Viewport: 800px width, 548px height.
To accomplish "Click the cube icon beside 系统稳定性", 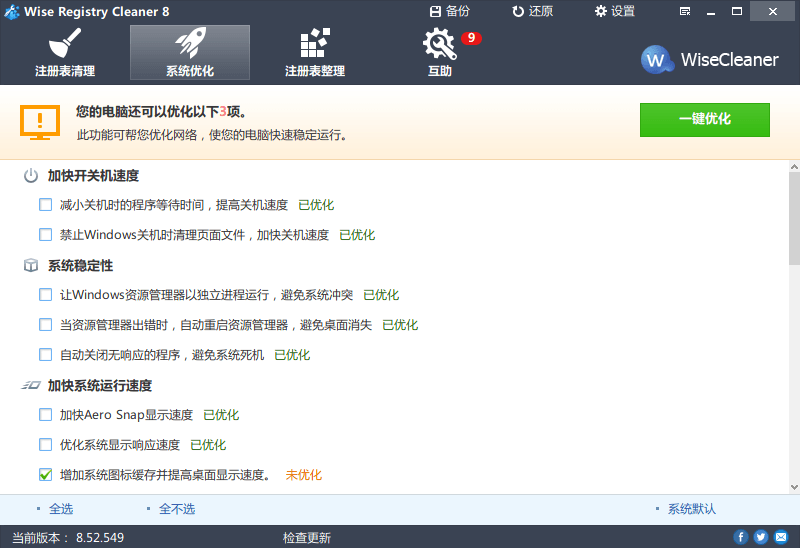I will pos(31,265).
